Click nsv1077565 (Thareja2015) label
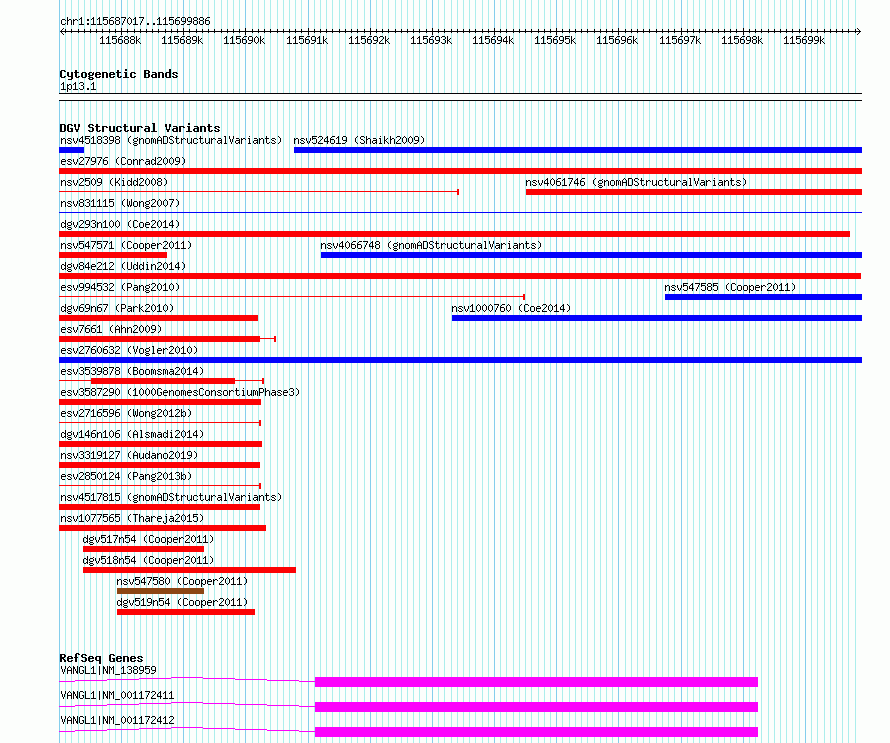 pos(132,518)
